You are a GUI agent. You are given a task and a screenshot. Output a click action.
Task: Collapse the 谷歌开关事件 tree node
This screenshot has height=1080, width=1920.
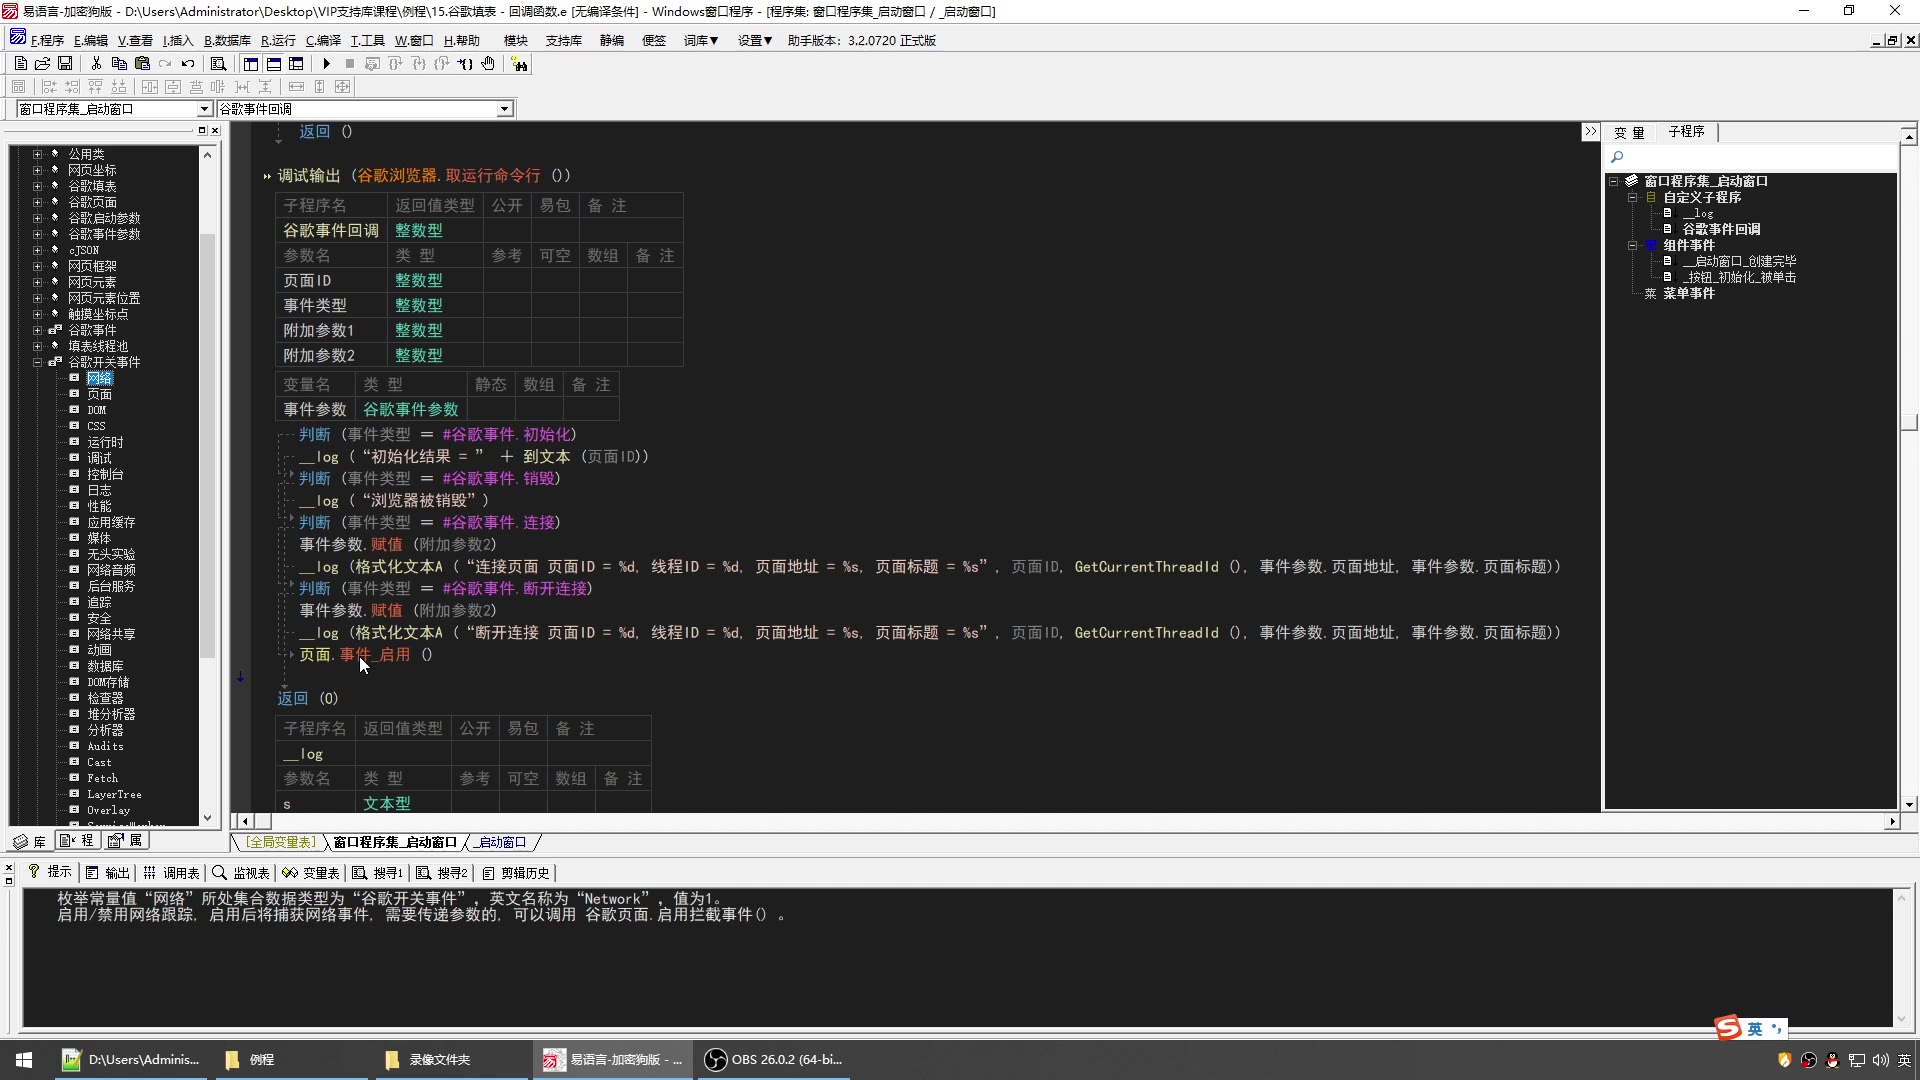37,362
